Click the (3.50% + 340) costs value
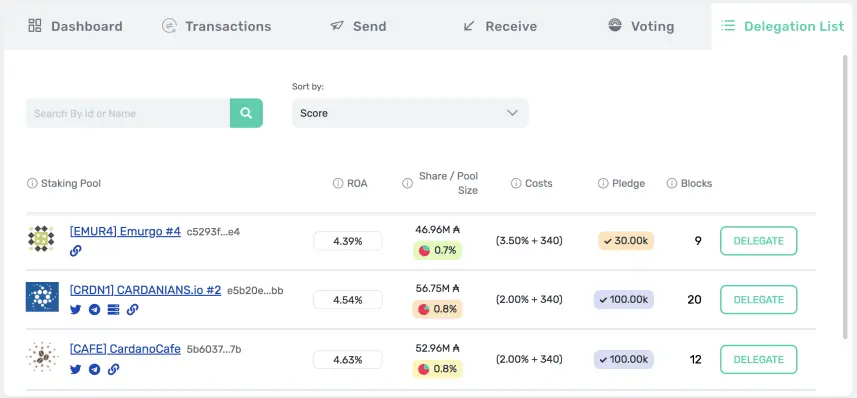The height and width of the screenshot is (398, 857). click(529, 241)
